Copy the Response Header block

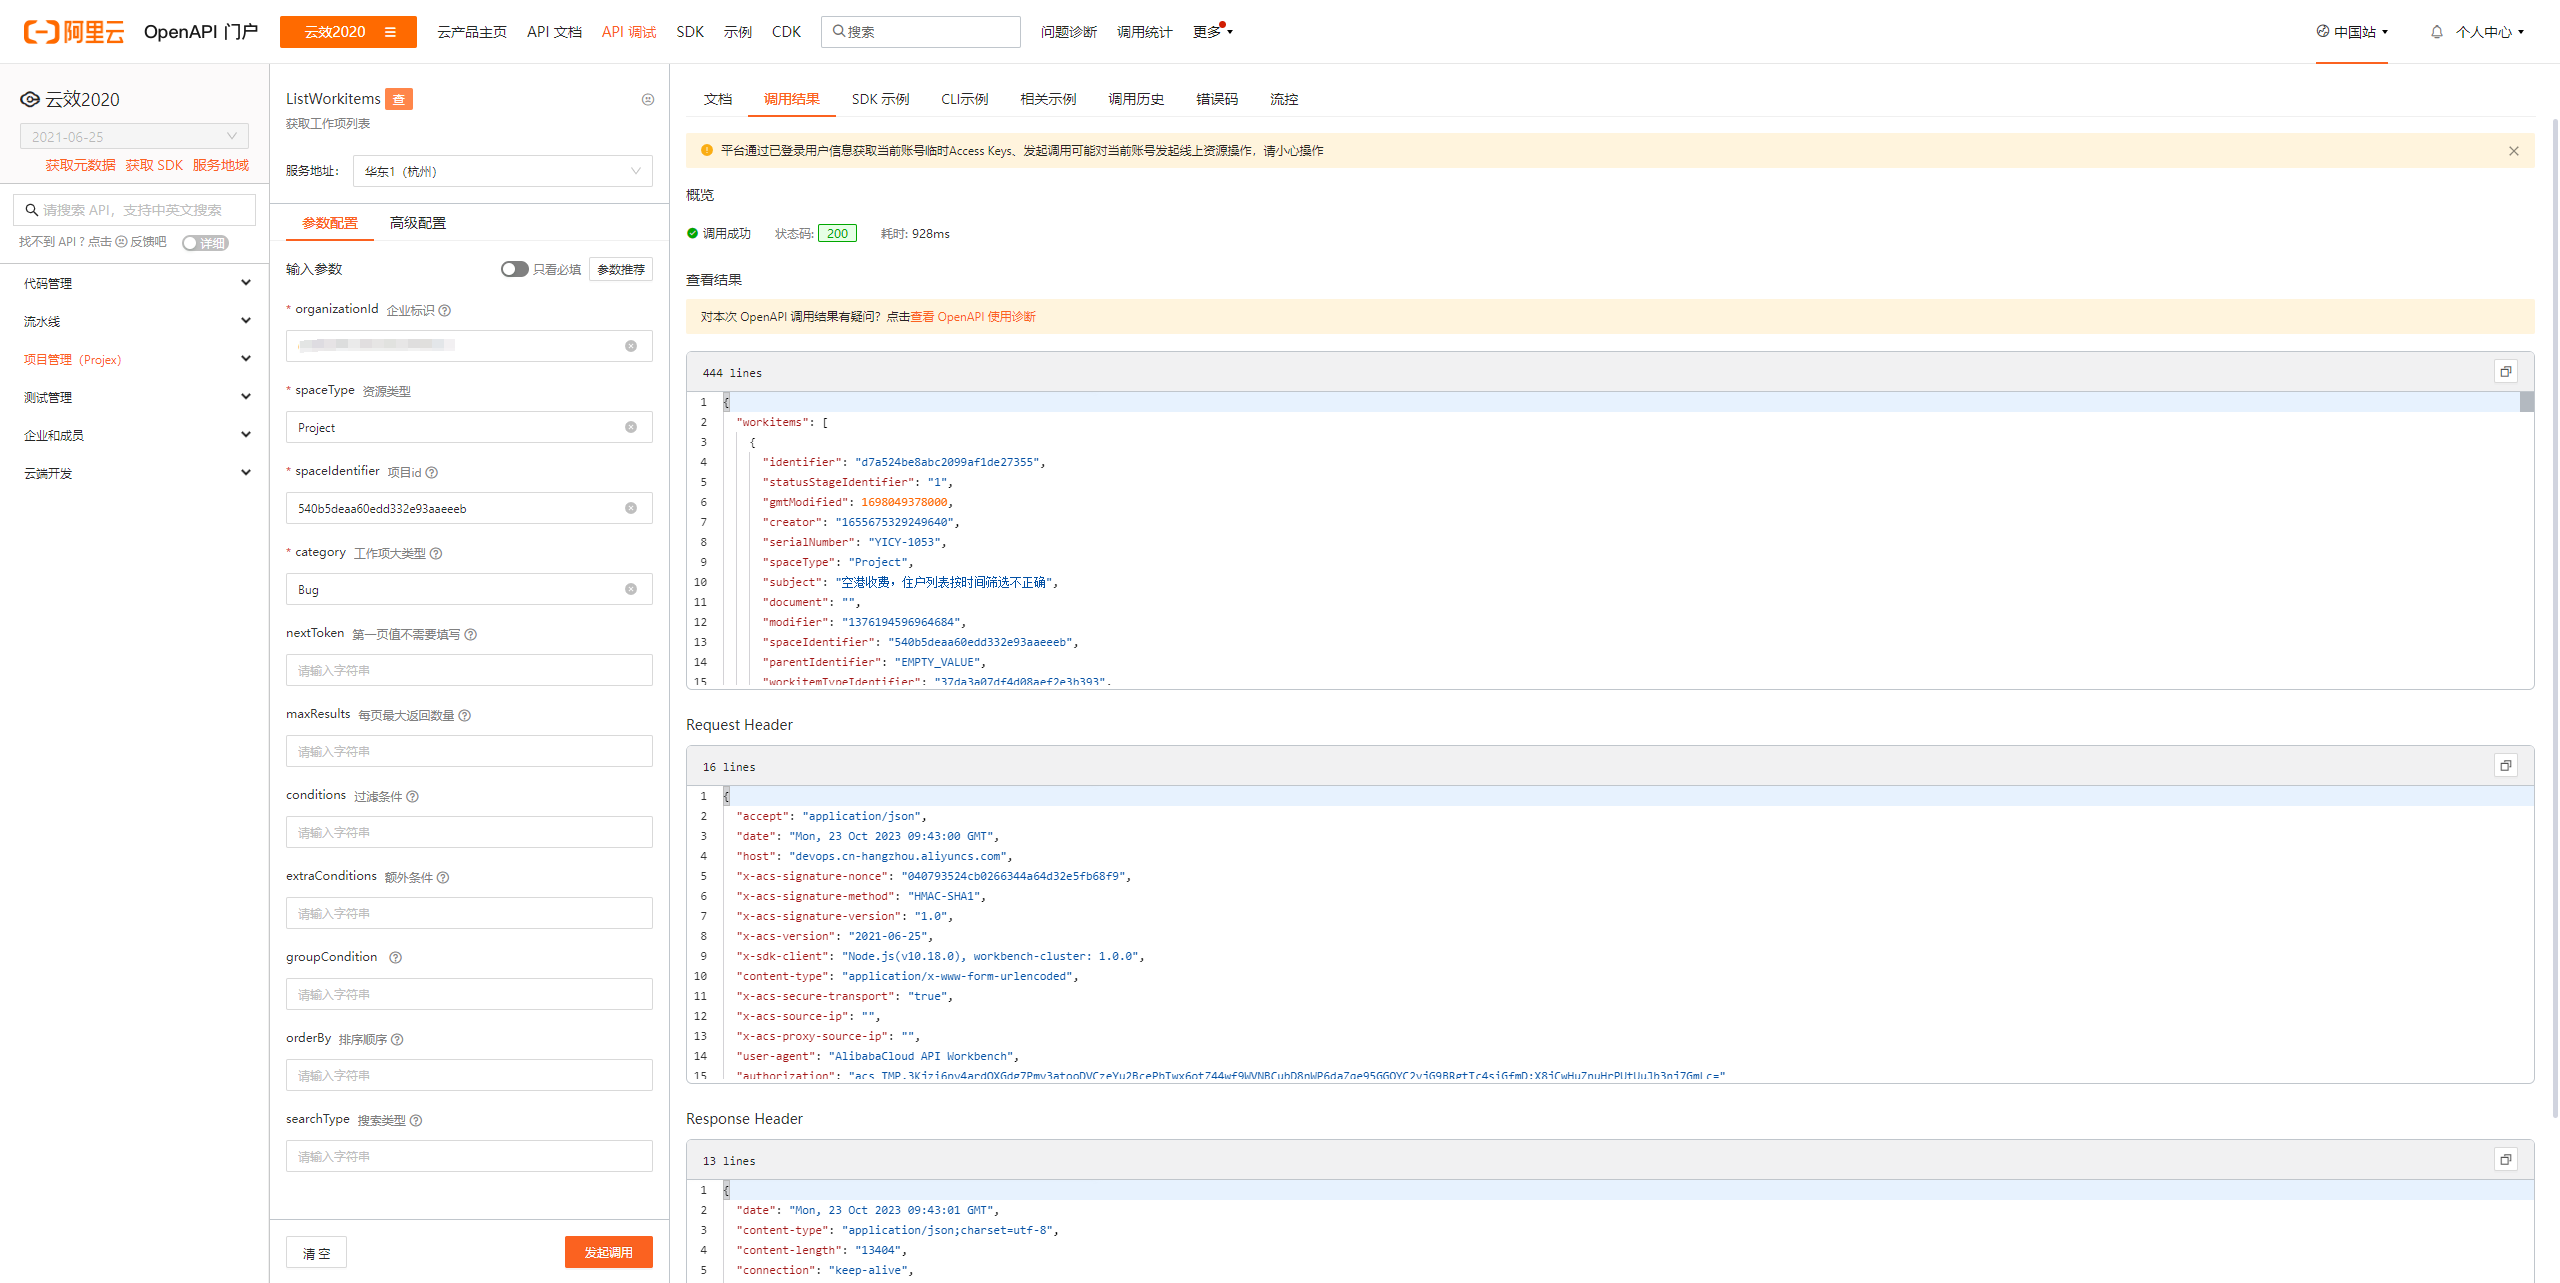pos(2506,1160)
